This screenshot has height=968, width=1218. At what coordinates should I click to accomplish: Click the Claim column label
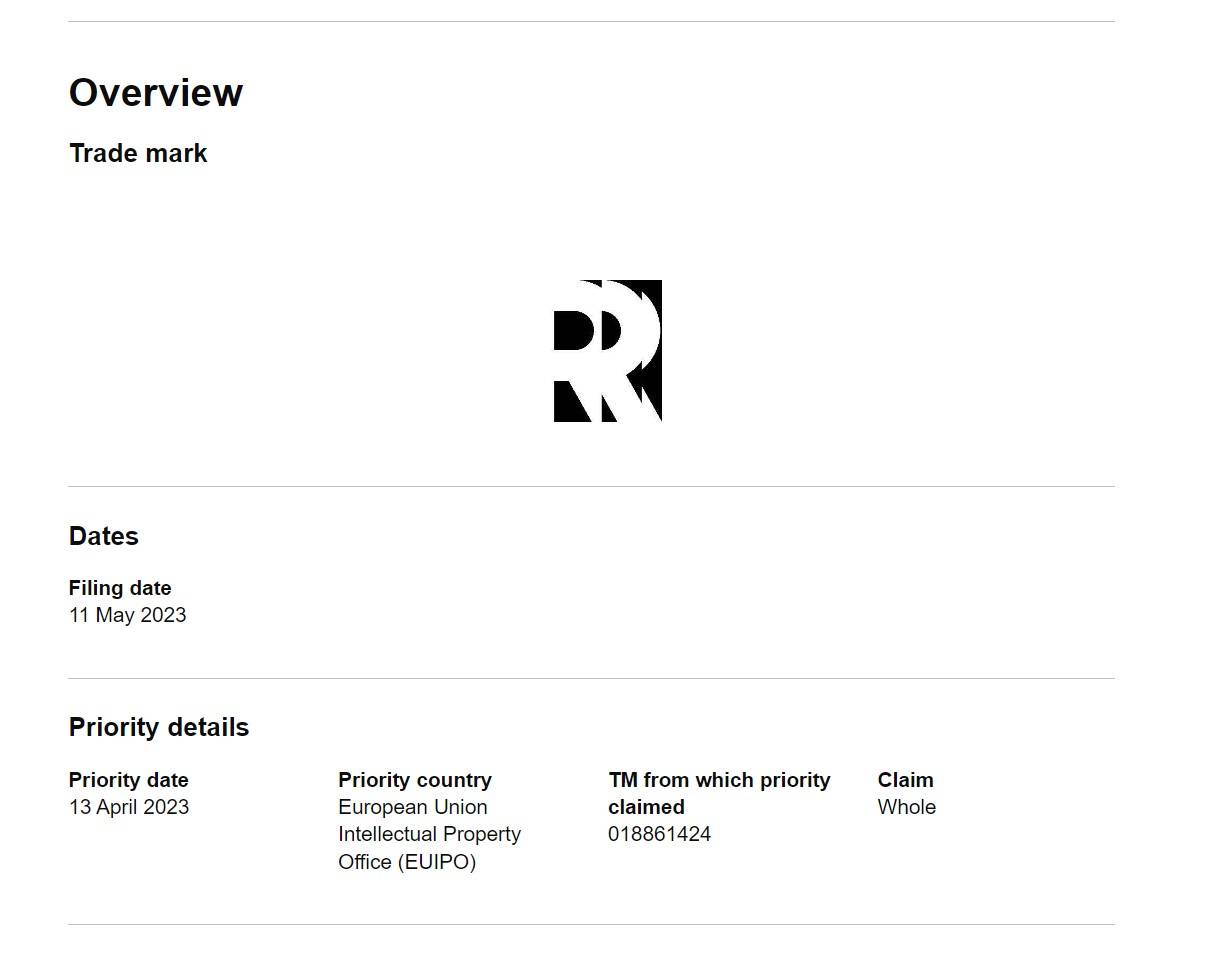905,780
